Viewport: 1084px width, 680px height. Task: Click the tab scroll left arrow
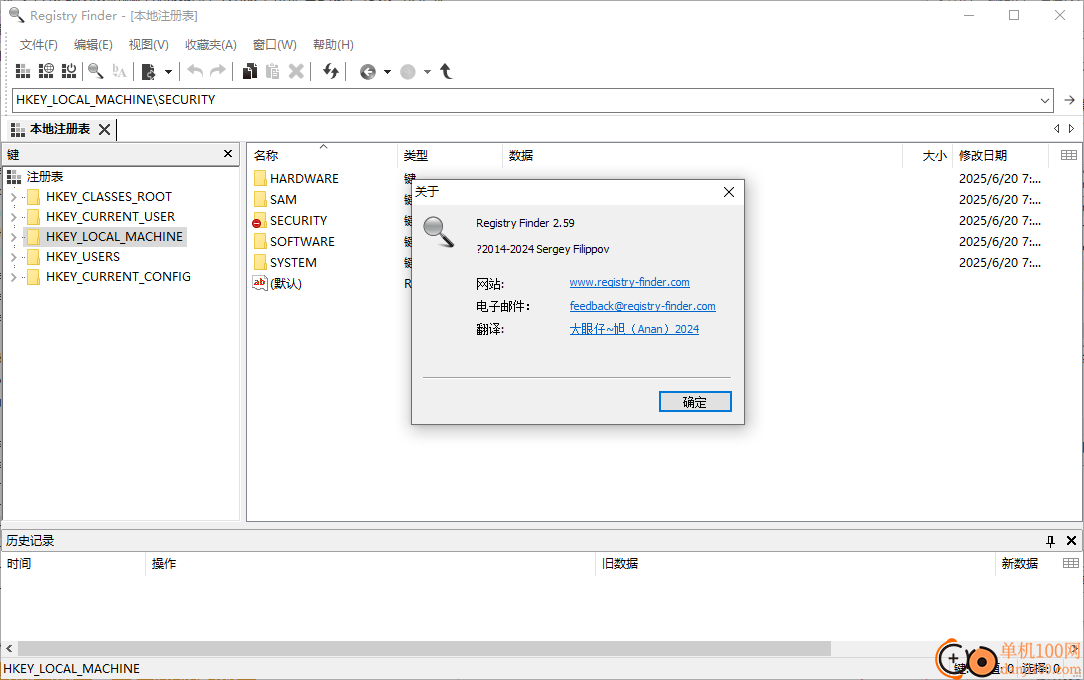1056,129
